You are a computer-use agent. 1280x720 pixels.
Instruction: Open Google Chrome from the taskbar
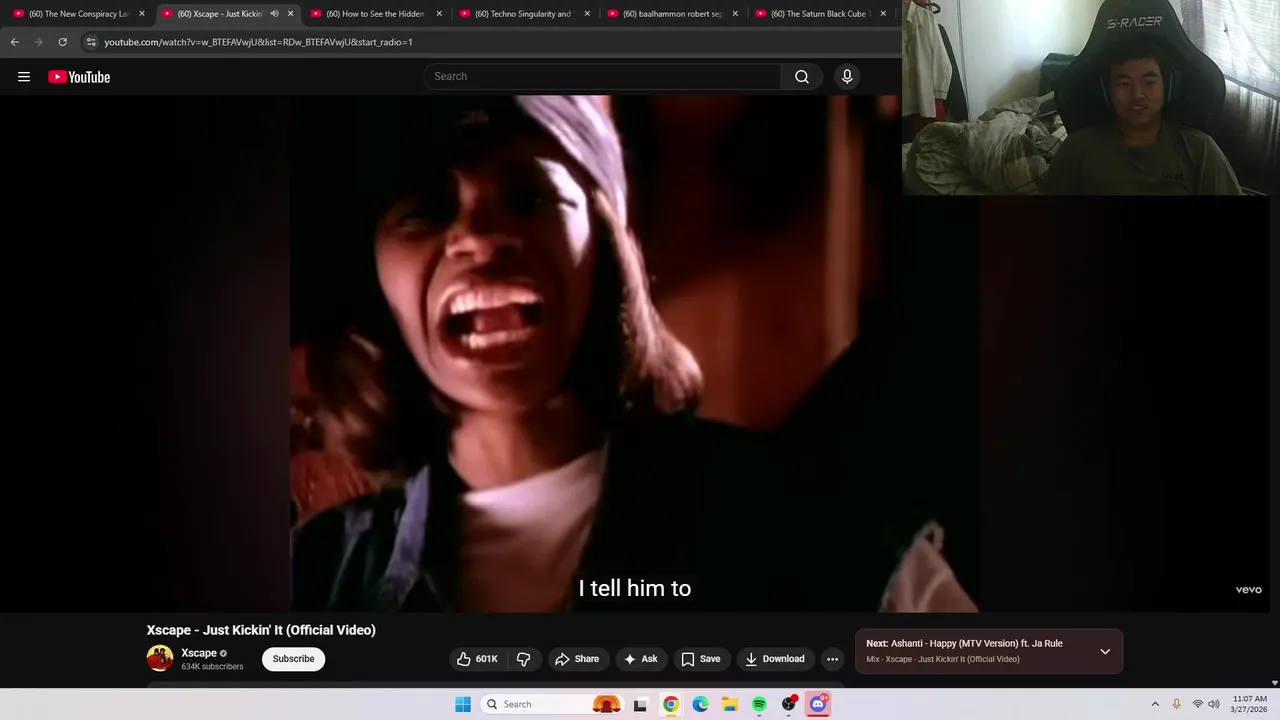(x=671, y=704)
